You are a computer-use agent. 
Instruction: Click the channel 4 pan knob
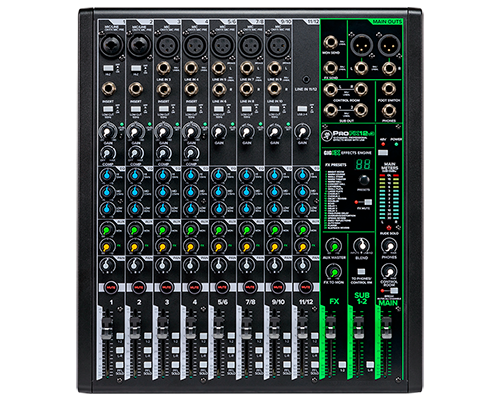click(191, 265)
